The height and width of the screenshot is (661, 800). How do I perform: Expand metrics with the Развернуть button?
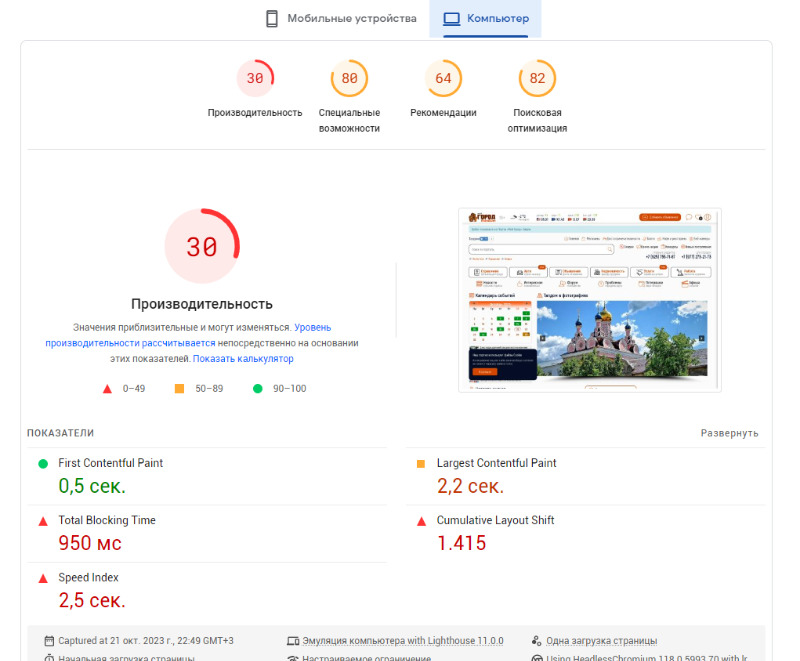[x=729, y=433]
